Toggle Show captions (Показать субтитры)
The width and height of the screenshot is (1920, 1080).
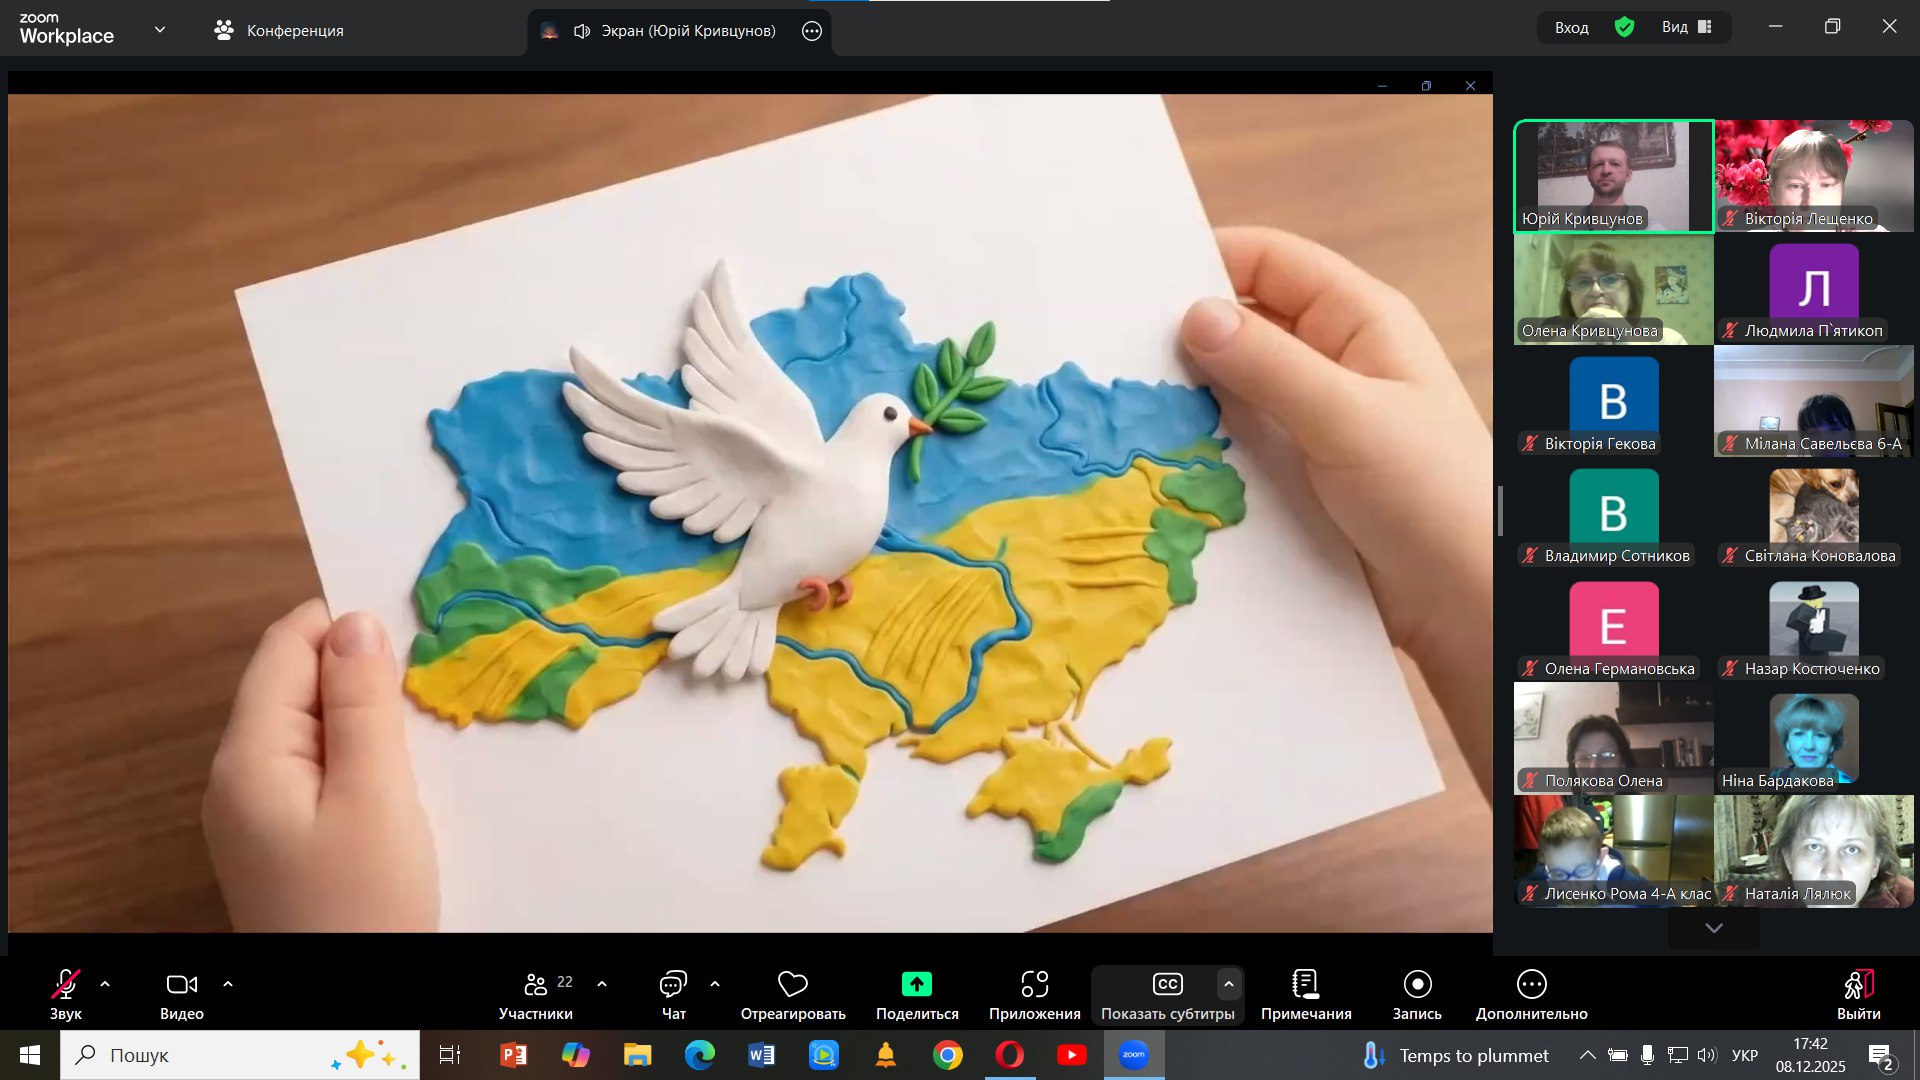pos(1167,985)
